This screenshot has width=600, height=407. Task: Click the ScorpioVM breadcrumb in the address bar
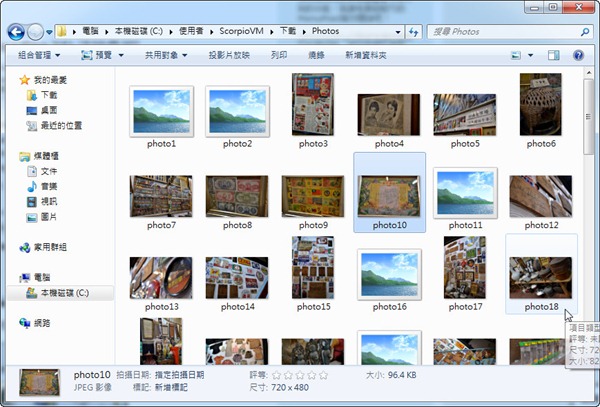[x=241, y=31]
